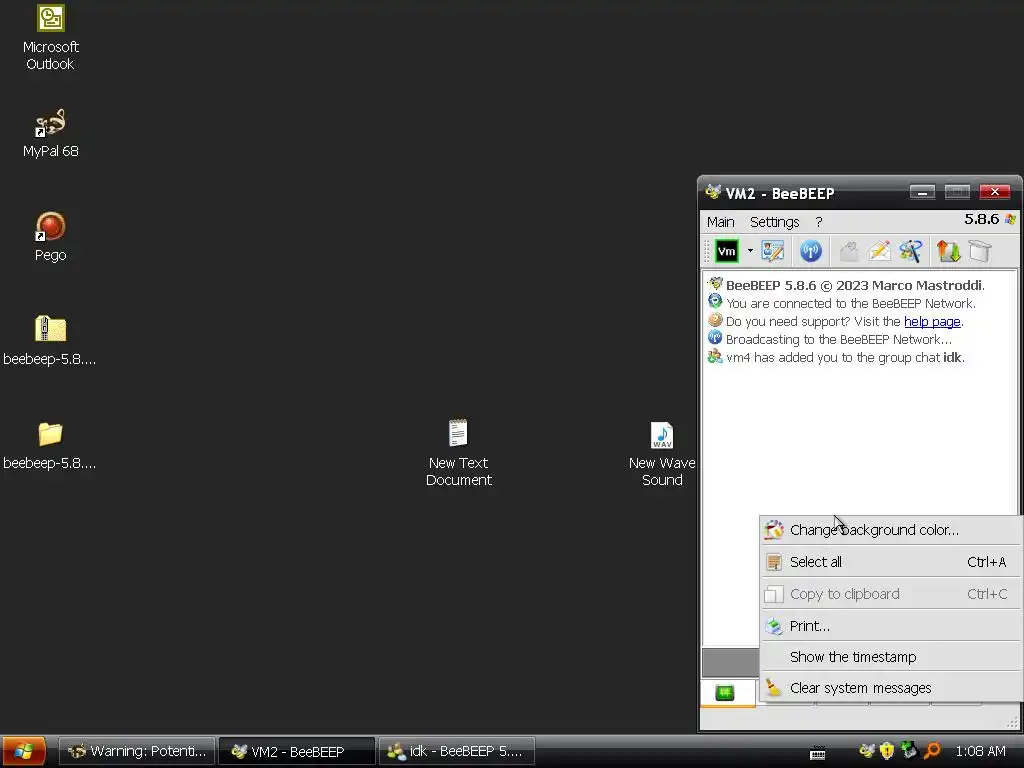
Task: Click 'Broadcasting to the BeeBEEP Network...' message
Action: point(839,339)
